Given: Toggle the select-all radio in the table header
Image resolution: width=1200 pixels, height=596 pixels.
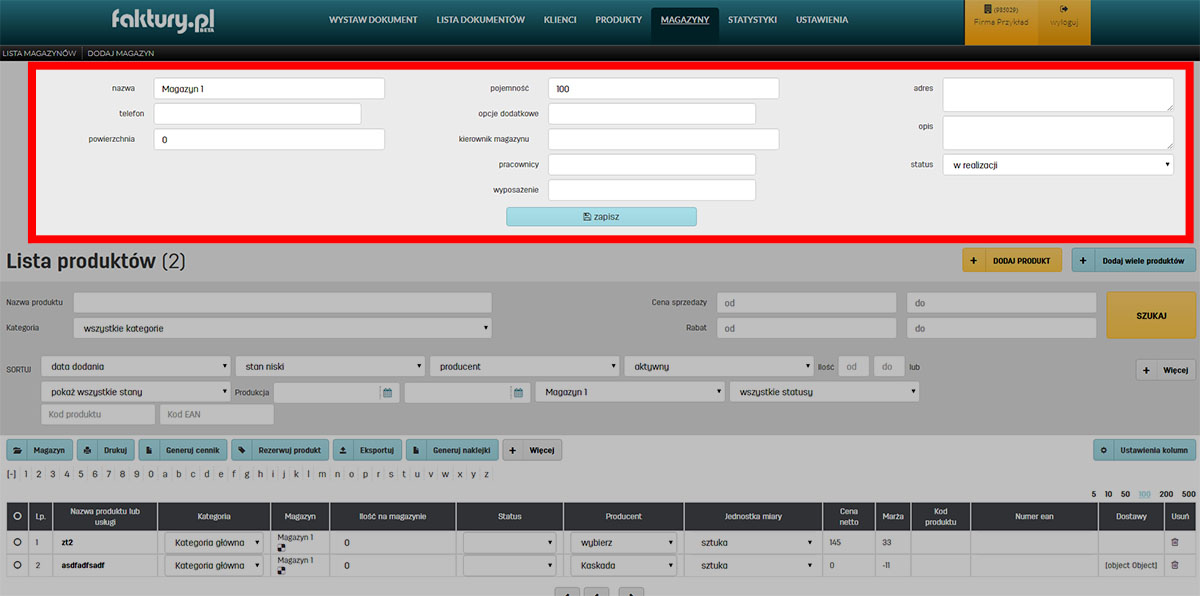Looking at the screenshot, I should pos(16,517).
